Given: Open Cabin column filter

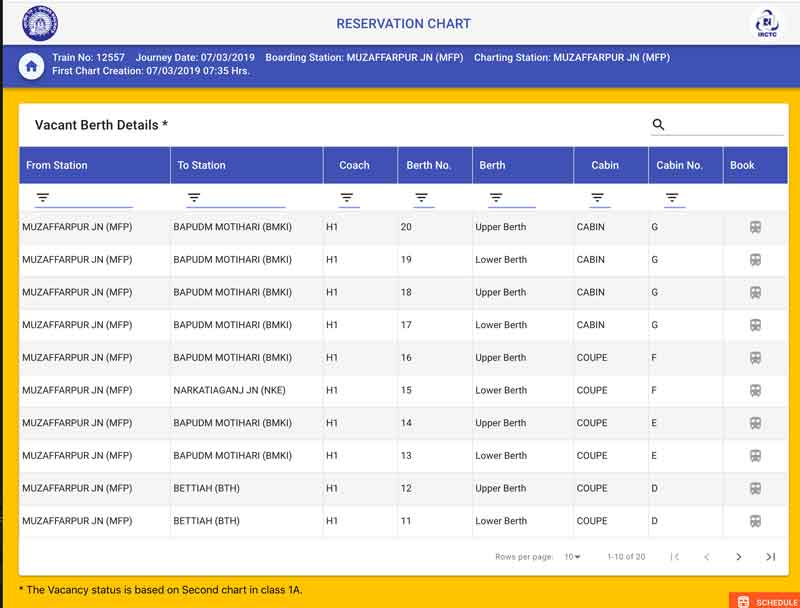Looking at the screenshot, I should (x=599, y=198).
